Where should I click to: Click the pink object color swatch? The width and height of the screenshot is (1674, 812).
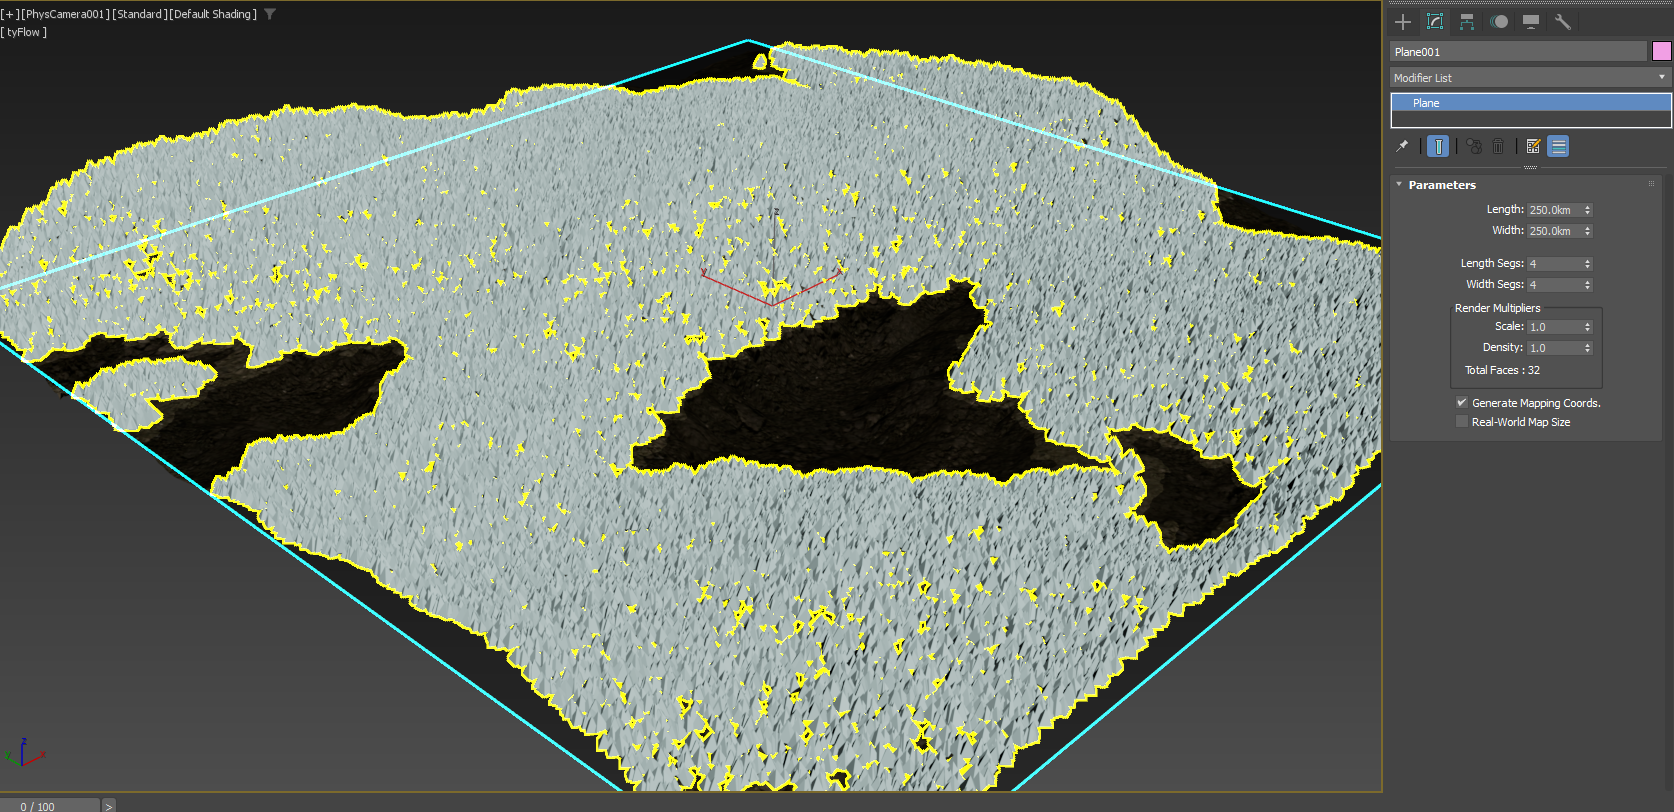(1661, 51)
